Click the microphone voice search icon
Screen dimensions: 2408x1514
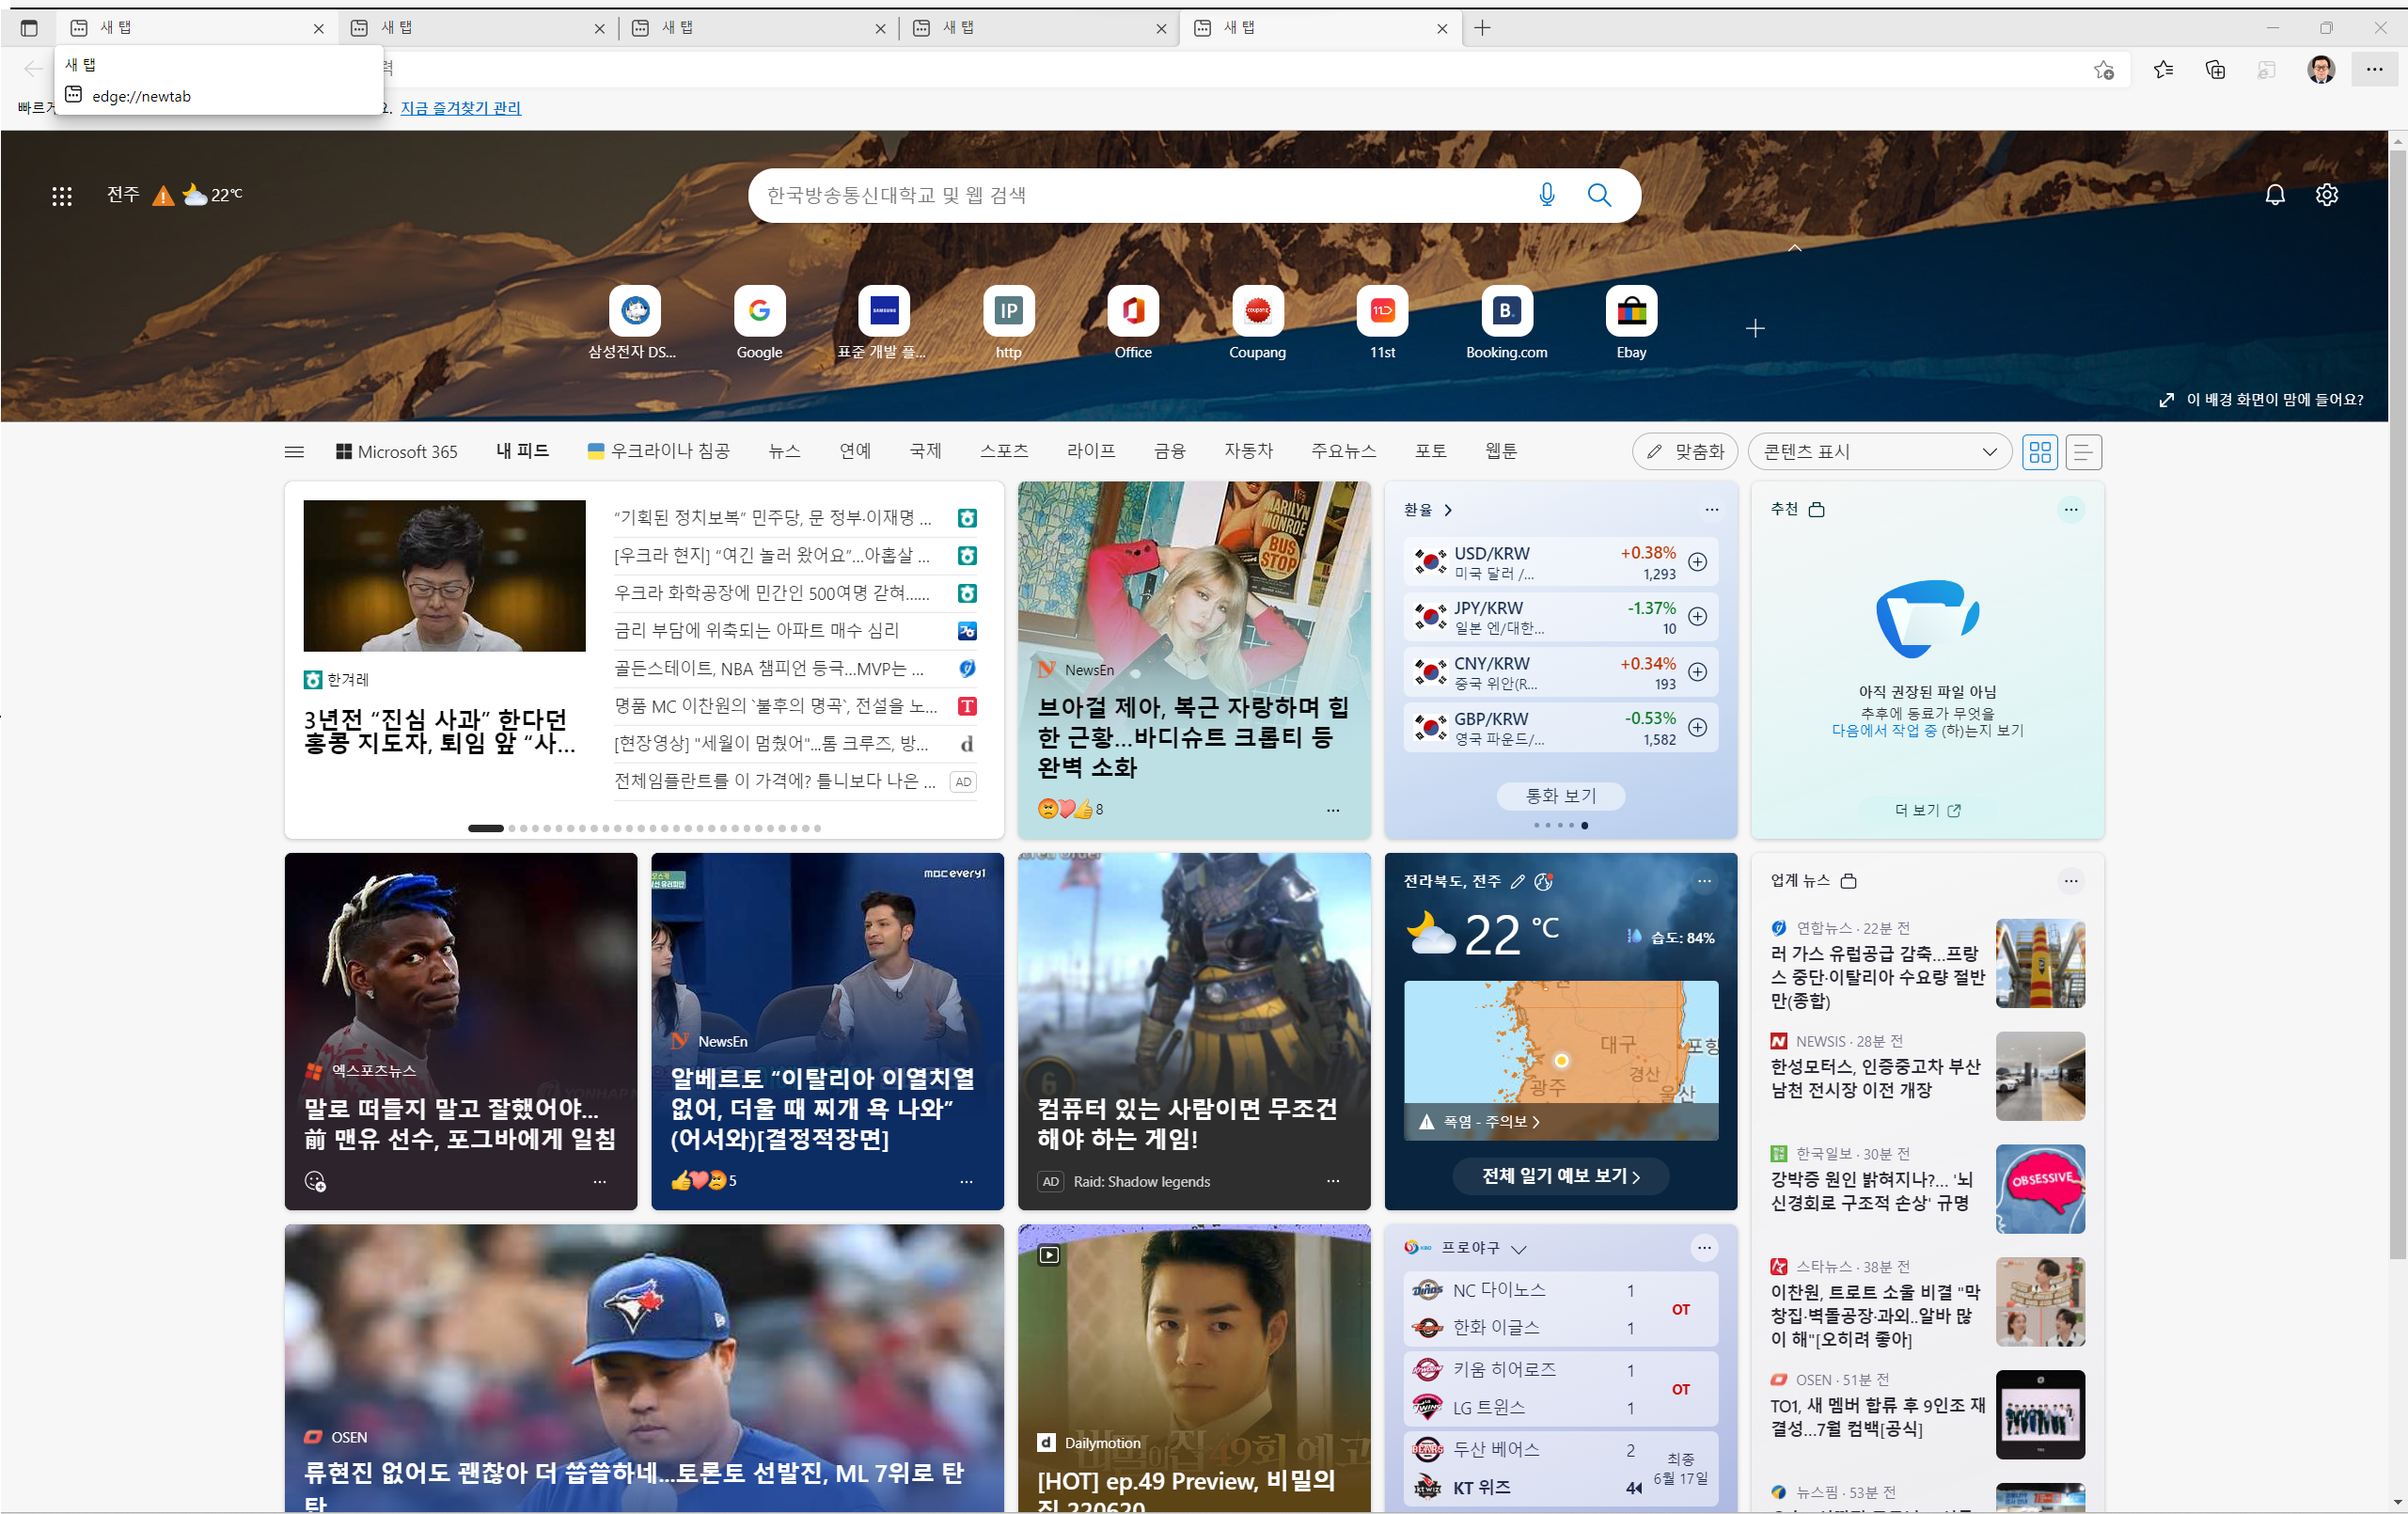click(1546, 195)
